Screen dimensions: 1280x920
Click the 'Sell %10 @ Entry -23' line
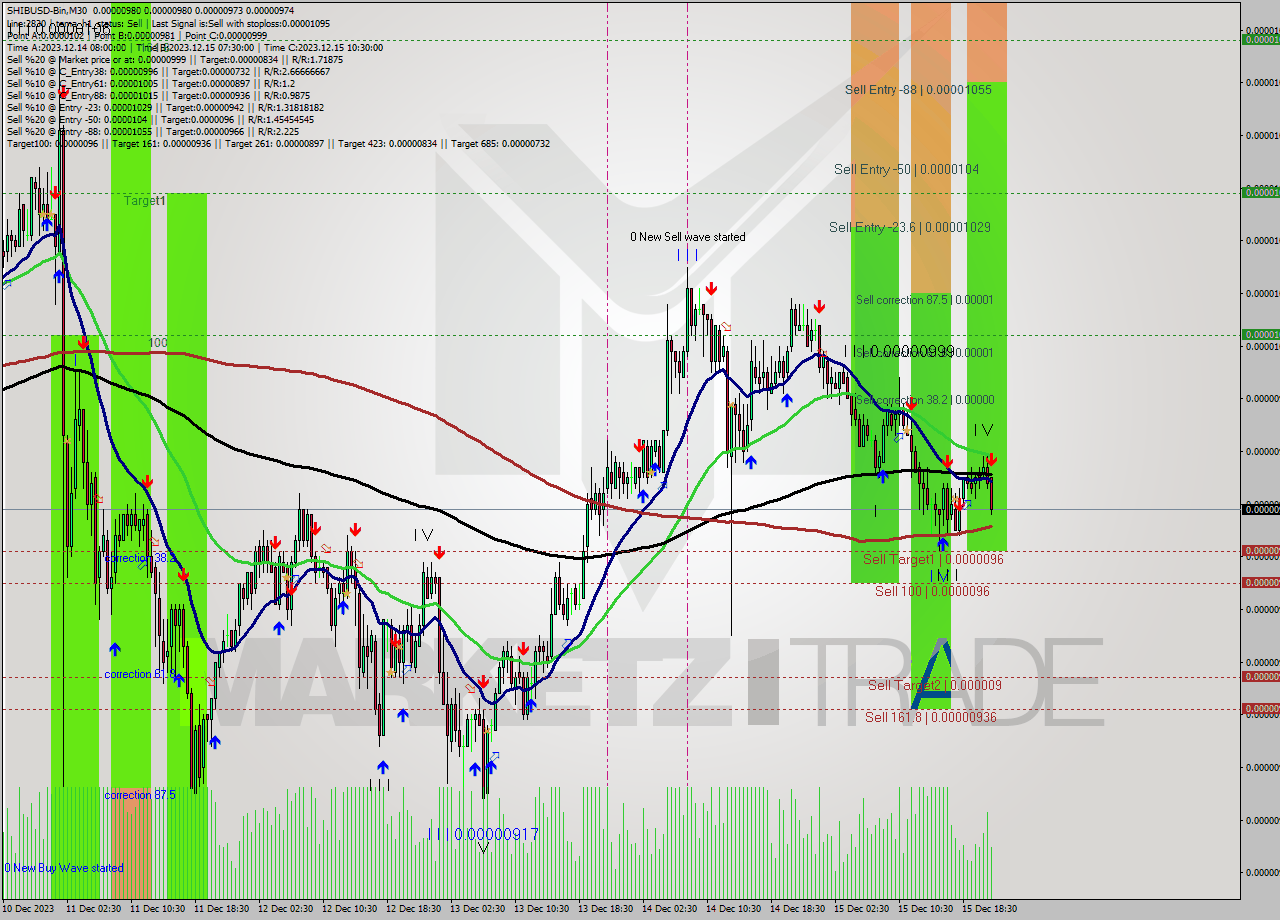point(165,107)
